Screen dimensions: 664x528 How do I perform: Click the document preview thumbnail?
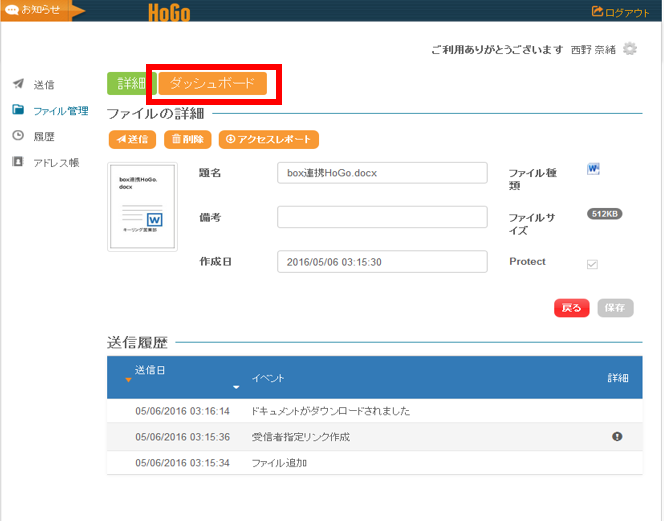pyautogui.click(x=141, y=205)
